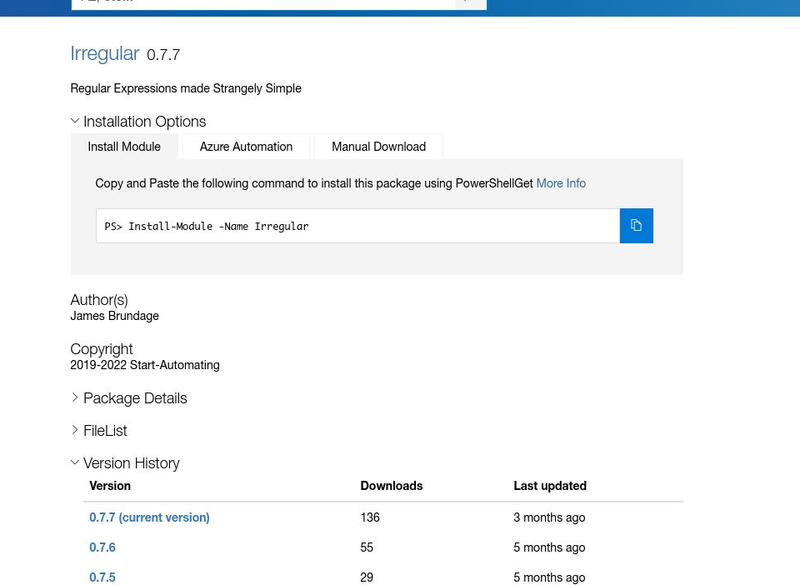Click the 3 months ago cell
The width and height of the screenshot is (800, 585).
[x=549, y=517]
